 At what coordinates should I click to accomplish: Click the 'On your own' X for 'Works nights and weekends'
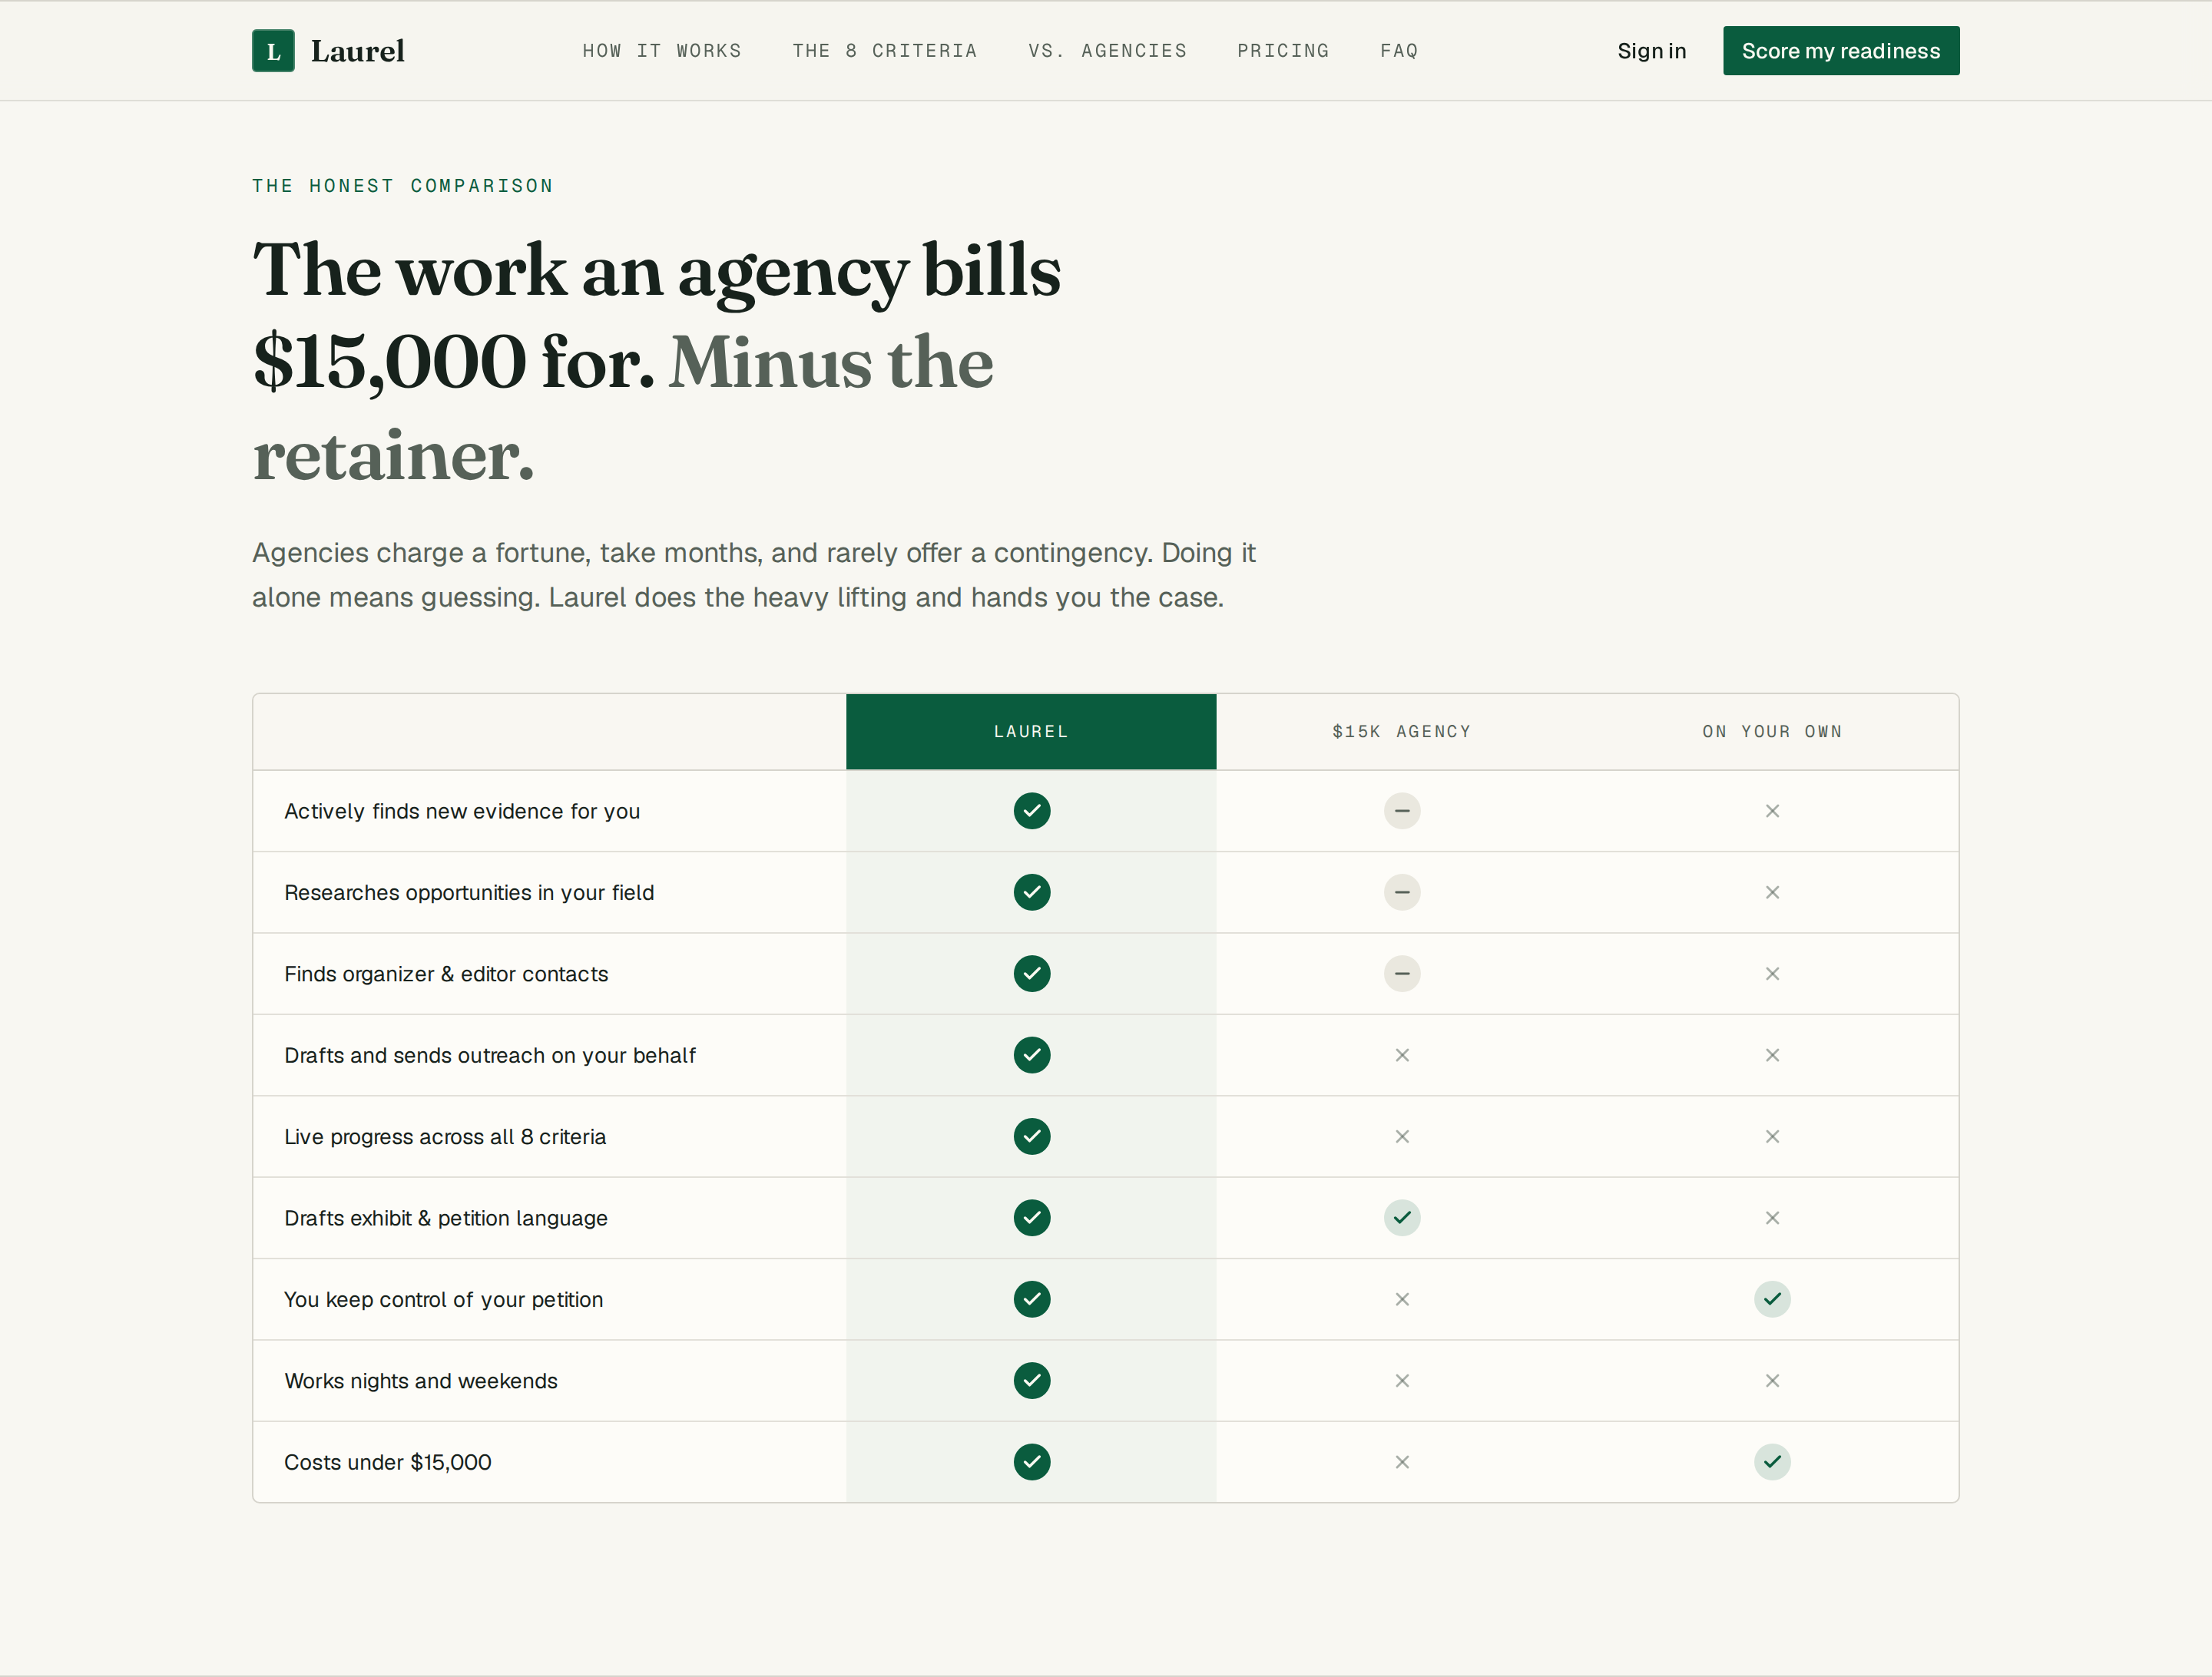click(x=1772, y=1381)
